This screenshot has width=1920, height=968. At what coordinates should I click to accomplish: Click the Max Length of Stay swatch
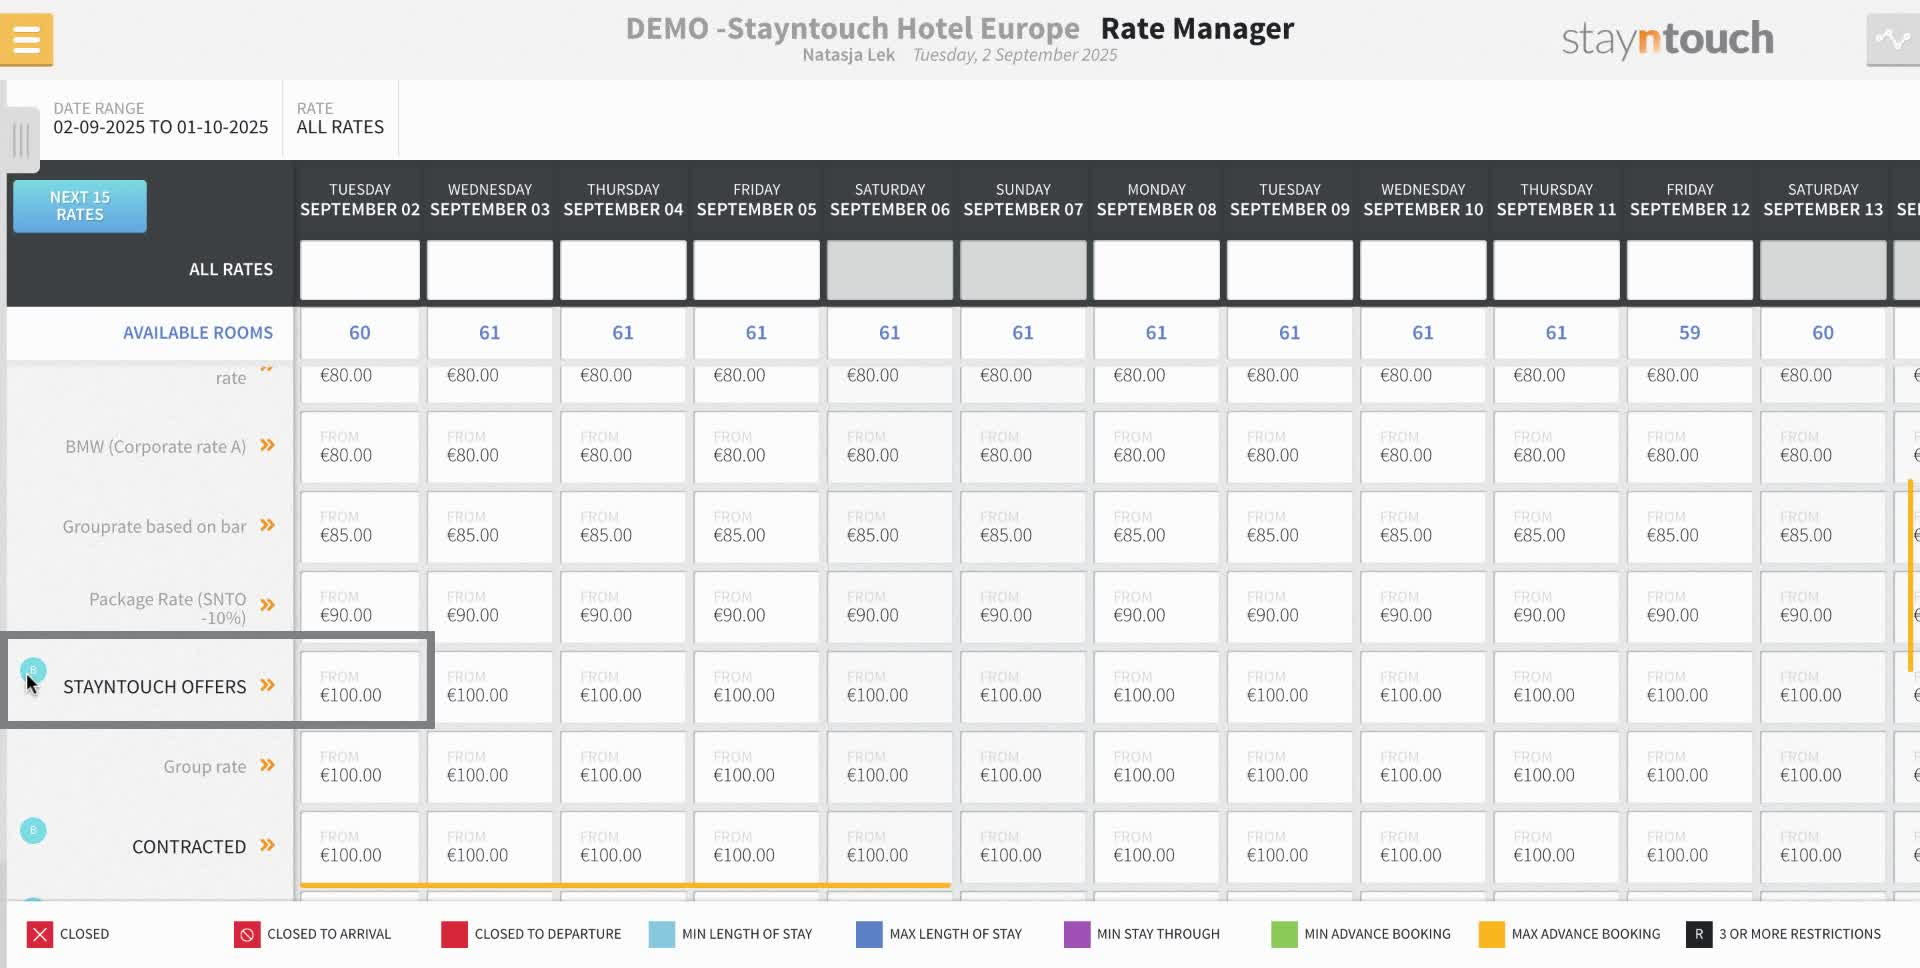(869, 934)
